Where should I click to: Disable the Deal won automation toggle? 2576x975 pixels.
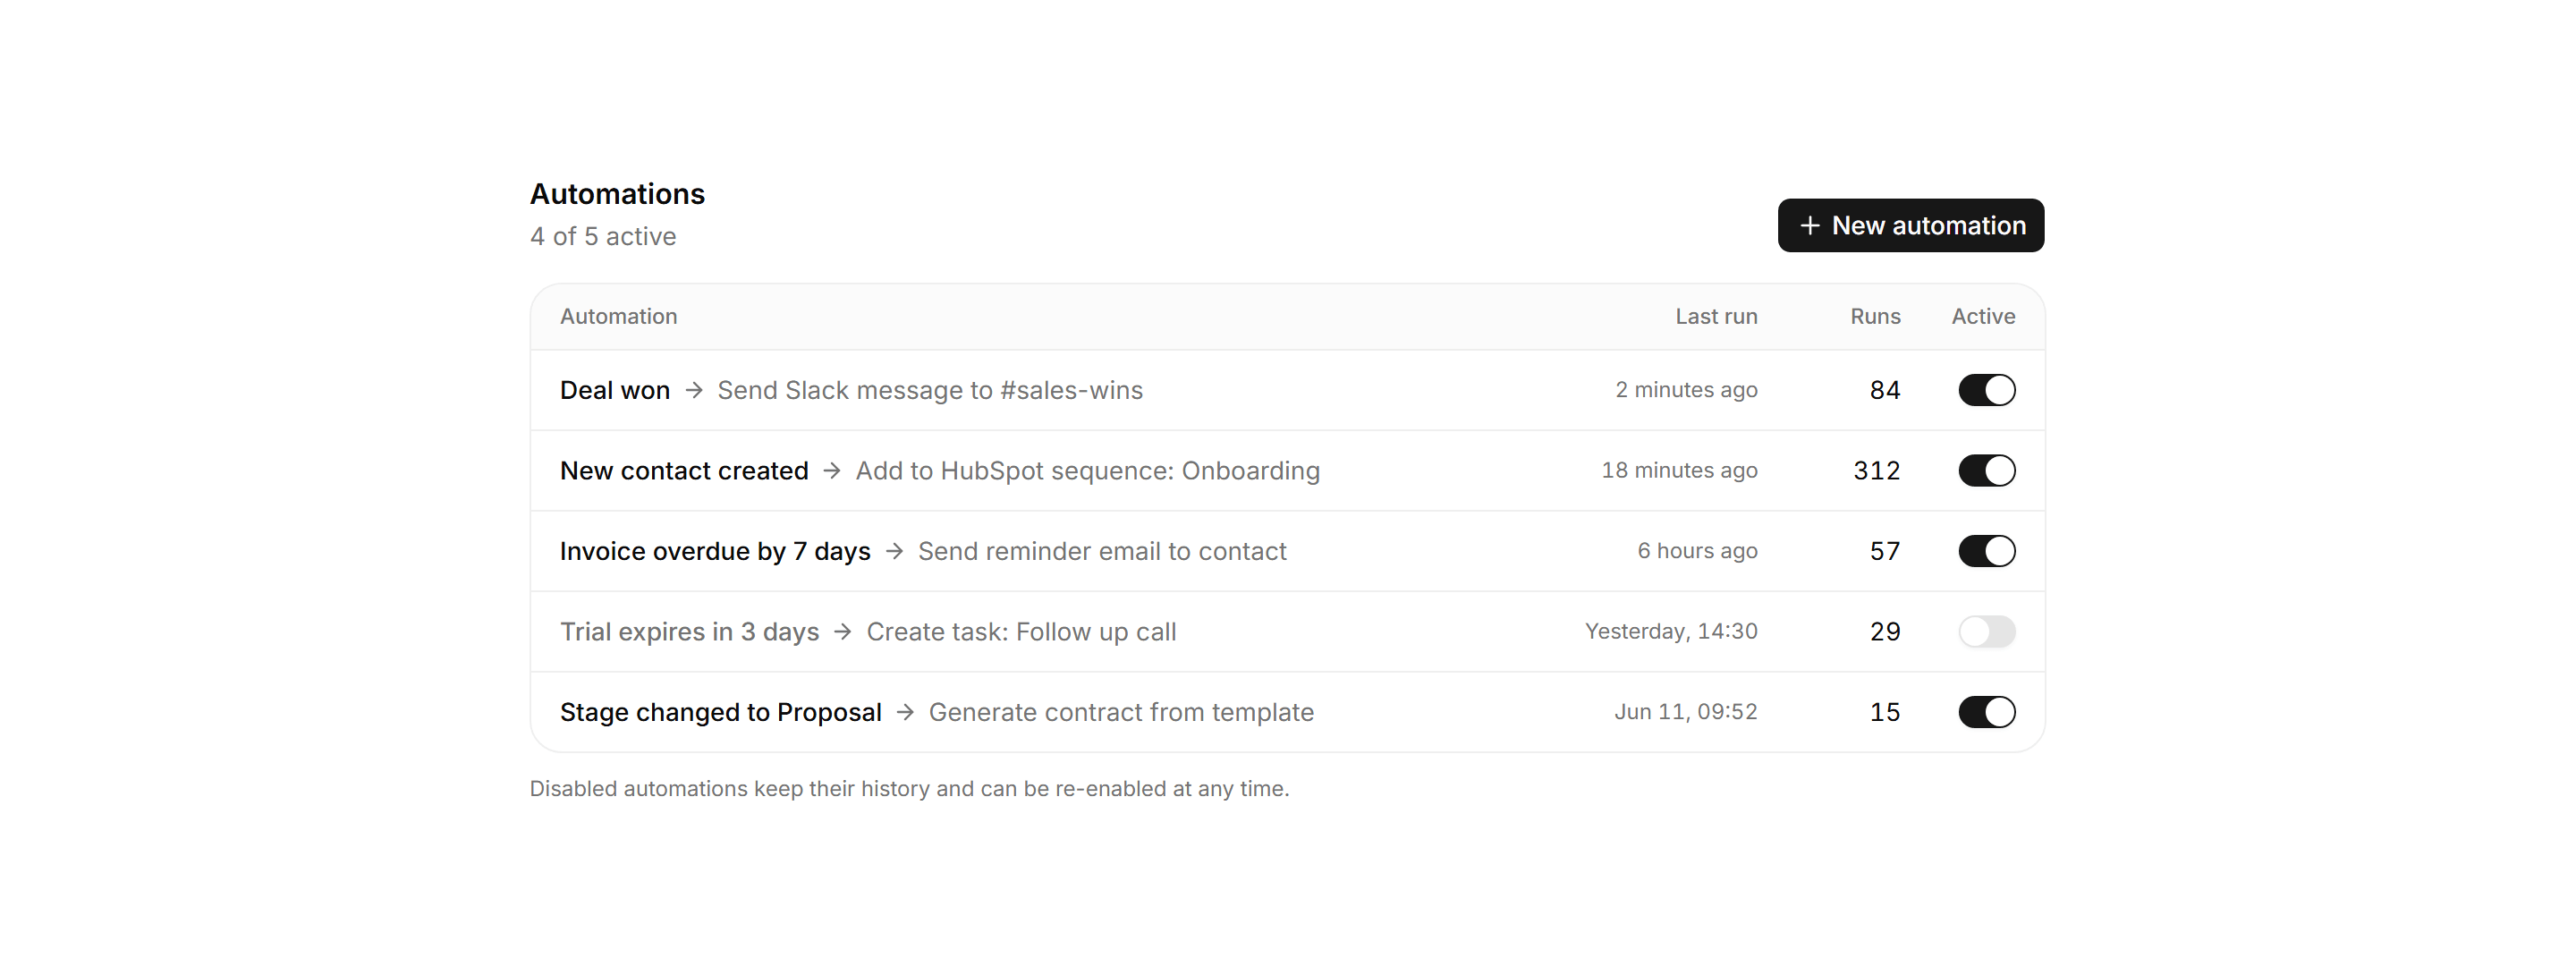tap(1986, 390)
